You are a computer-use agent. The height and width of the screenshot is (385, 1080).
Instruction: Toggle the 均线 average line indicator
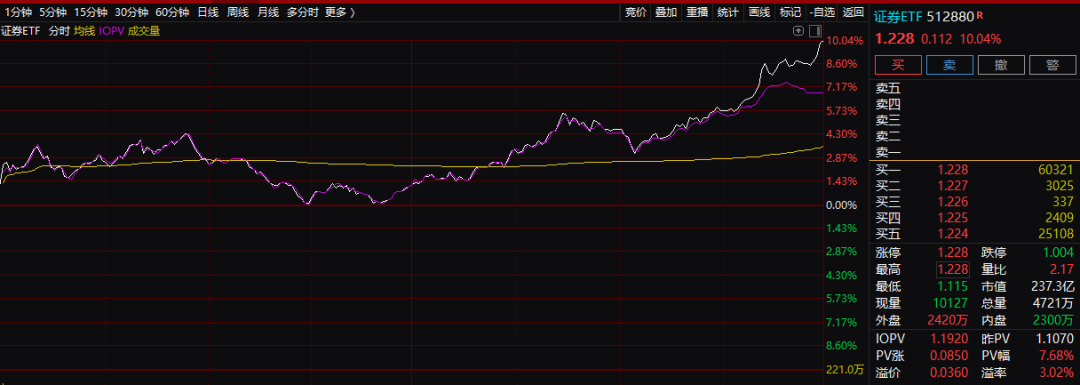[84, 31]
